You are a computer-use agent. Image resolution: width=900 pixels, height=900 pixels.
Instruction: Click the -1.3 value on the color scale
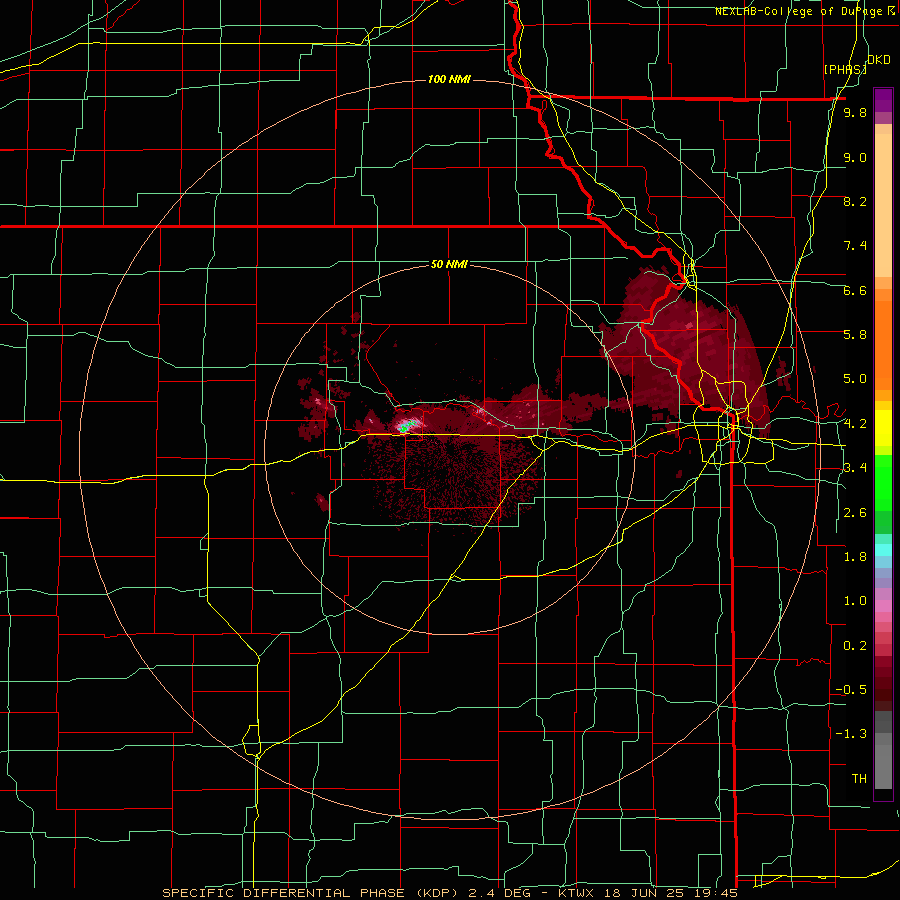point(851,734)
